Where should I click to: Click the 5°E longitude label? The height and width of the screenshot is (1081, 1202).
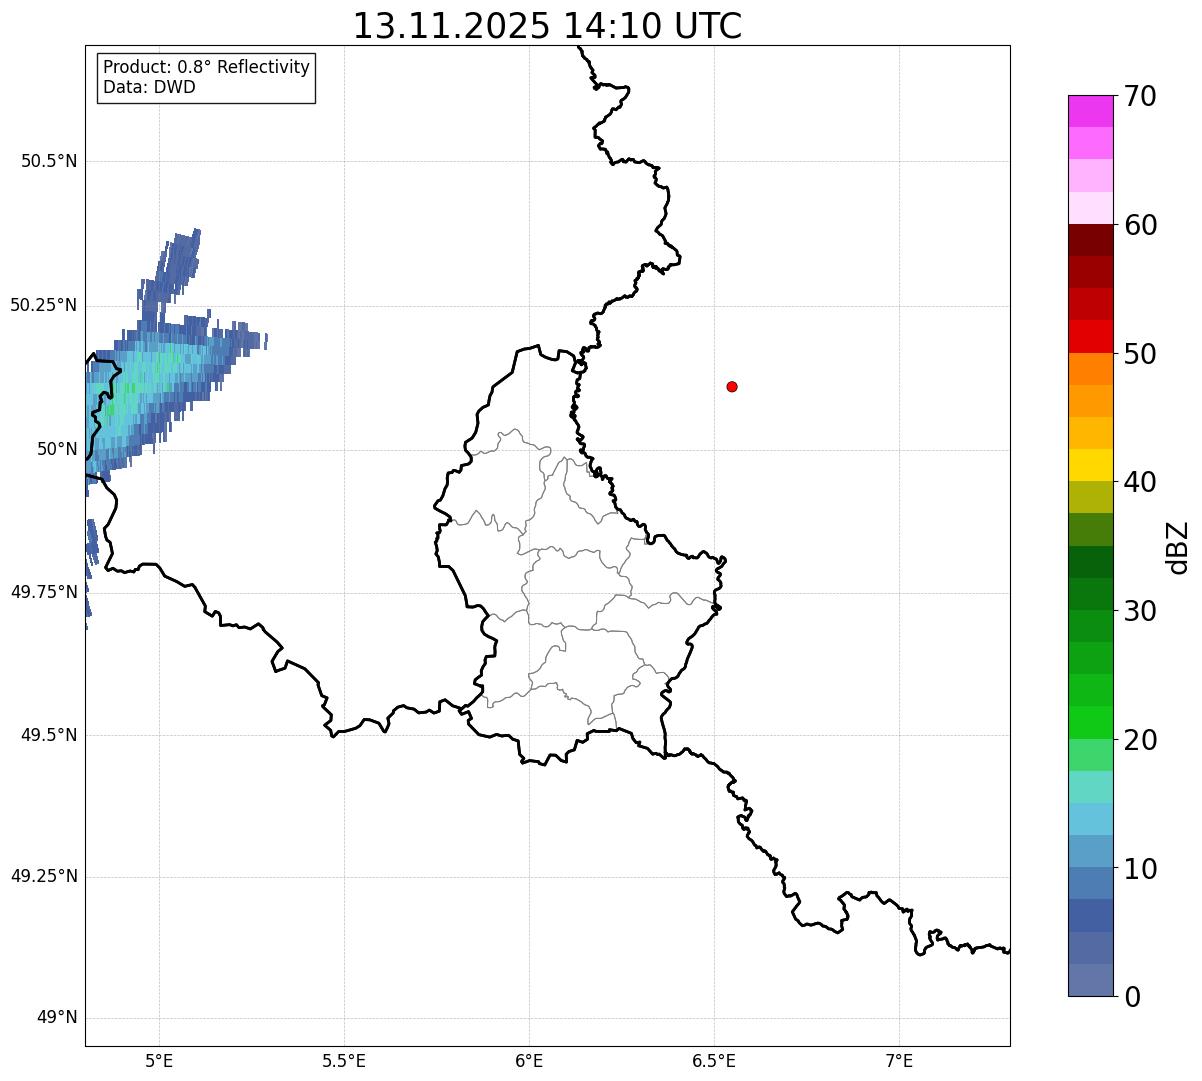coord(159,1060)
